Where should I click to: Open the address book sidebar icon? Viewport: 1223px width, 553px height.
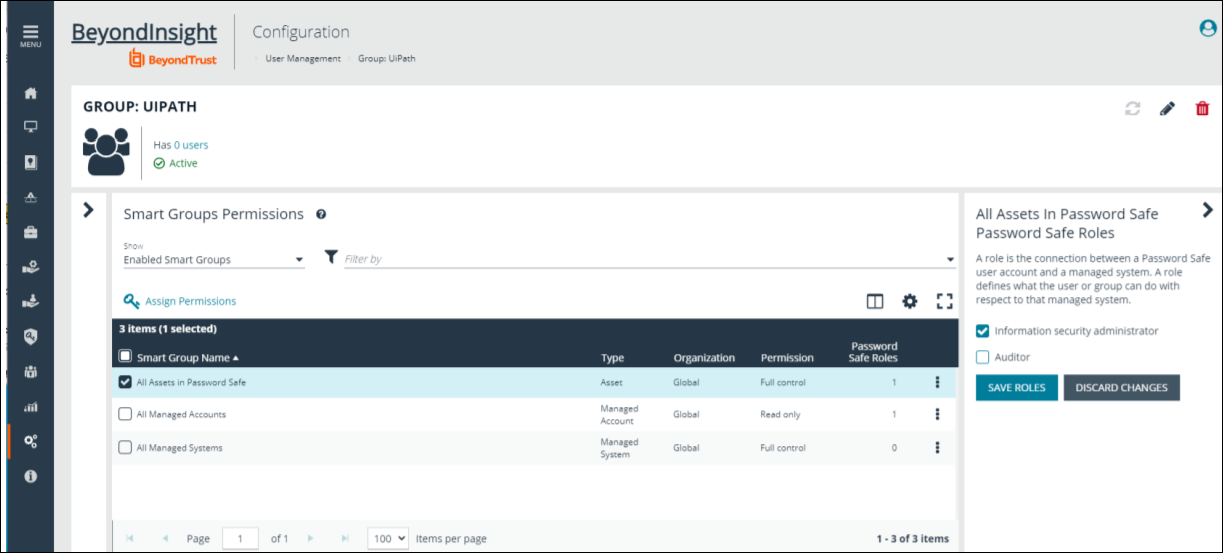click(30, 162)
